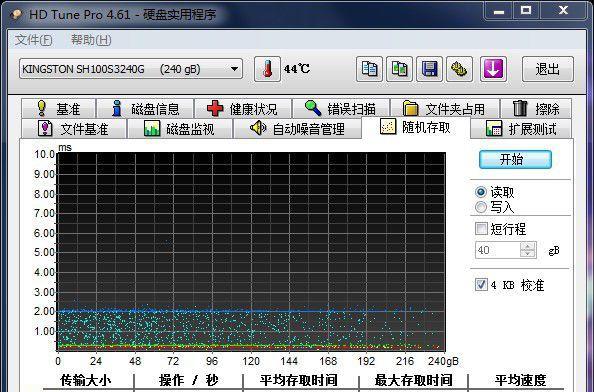Enable the 短行程 short stroke checkbox
This screenshot has width=594, height=392.
click(481, 228)
